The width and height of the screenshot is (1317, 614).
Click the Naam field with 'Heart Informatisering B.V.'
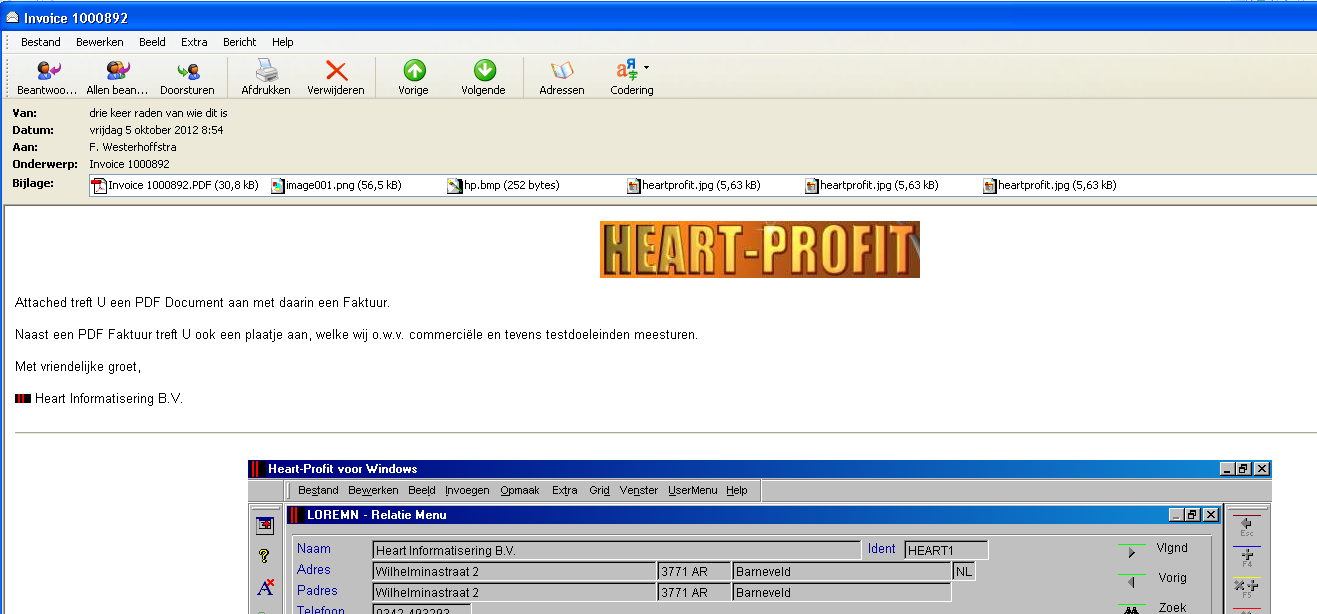pyautogui.click(x=616, y=550)
